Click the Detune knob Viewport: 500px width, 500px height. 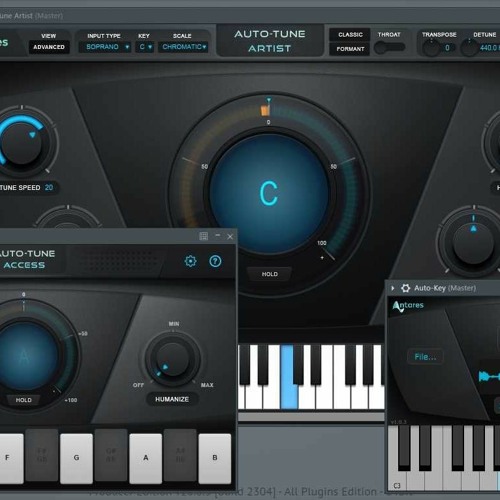pyautogui.click(x=470, y=48)
